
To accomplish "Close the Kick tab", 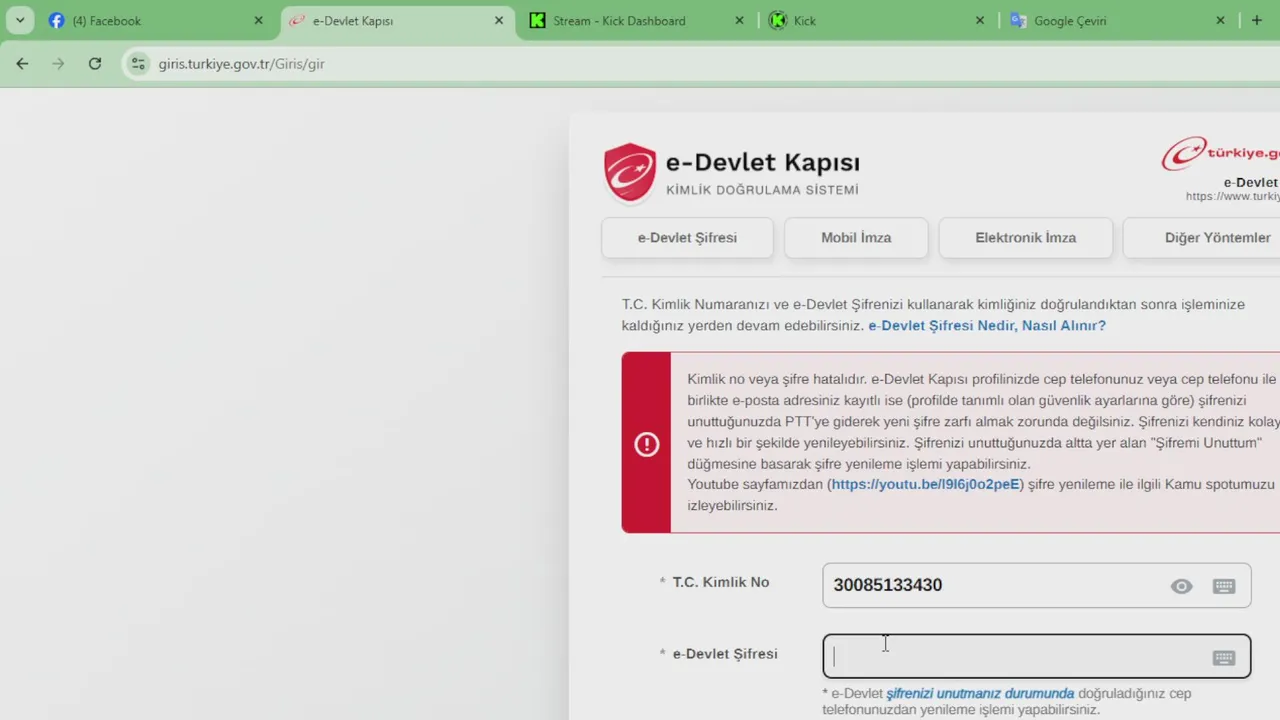I will (980, 20).
